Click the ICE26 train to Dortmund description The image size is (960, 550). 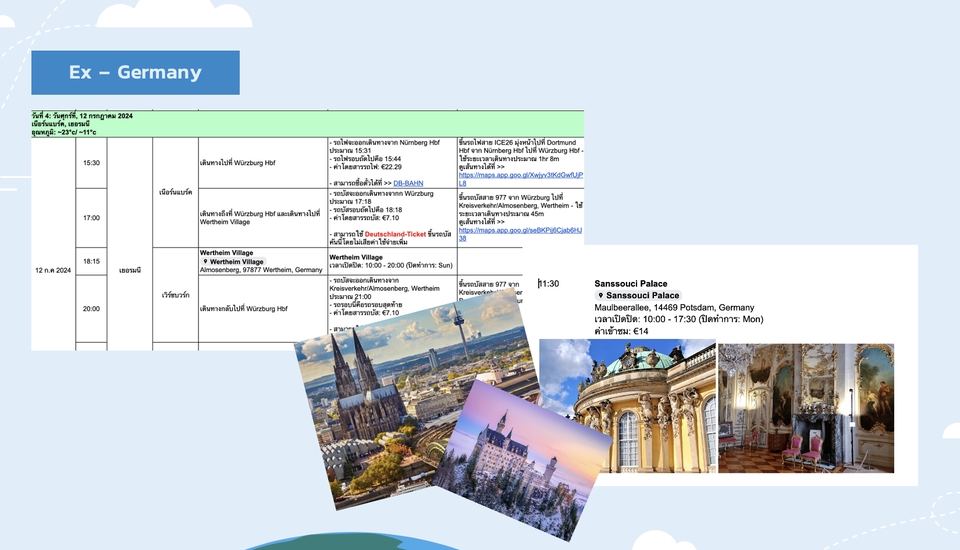[x=520, y=154]
